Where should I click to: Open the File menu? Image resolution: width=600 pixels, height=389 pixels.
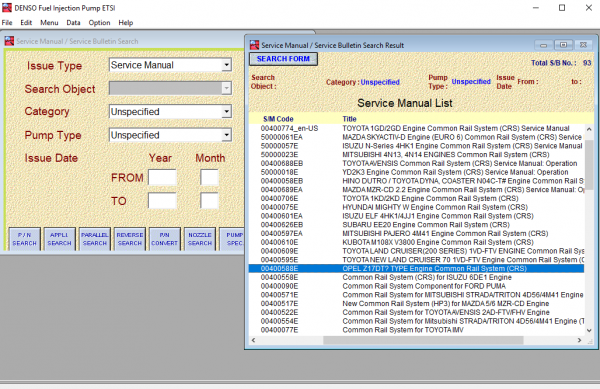(x=7, y=23)
